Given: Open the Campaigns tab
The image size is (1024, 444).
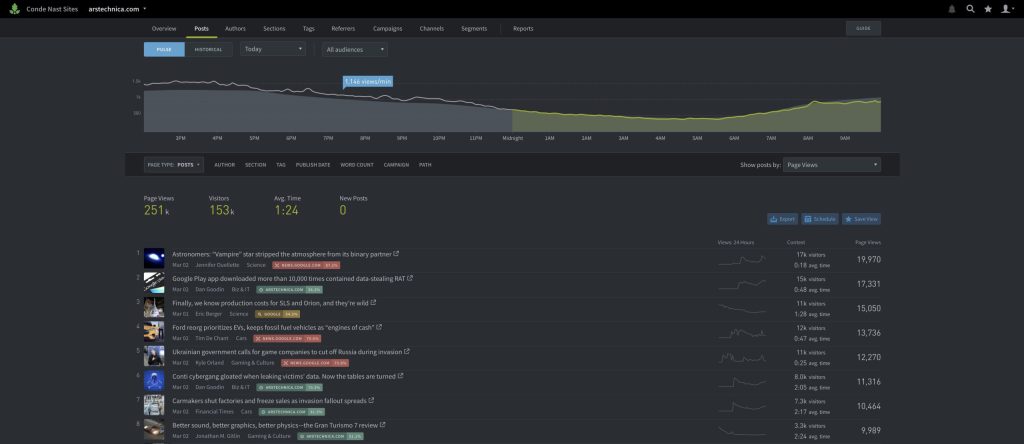Looking at the screenshot, I should coord(387,29).
